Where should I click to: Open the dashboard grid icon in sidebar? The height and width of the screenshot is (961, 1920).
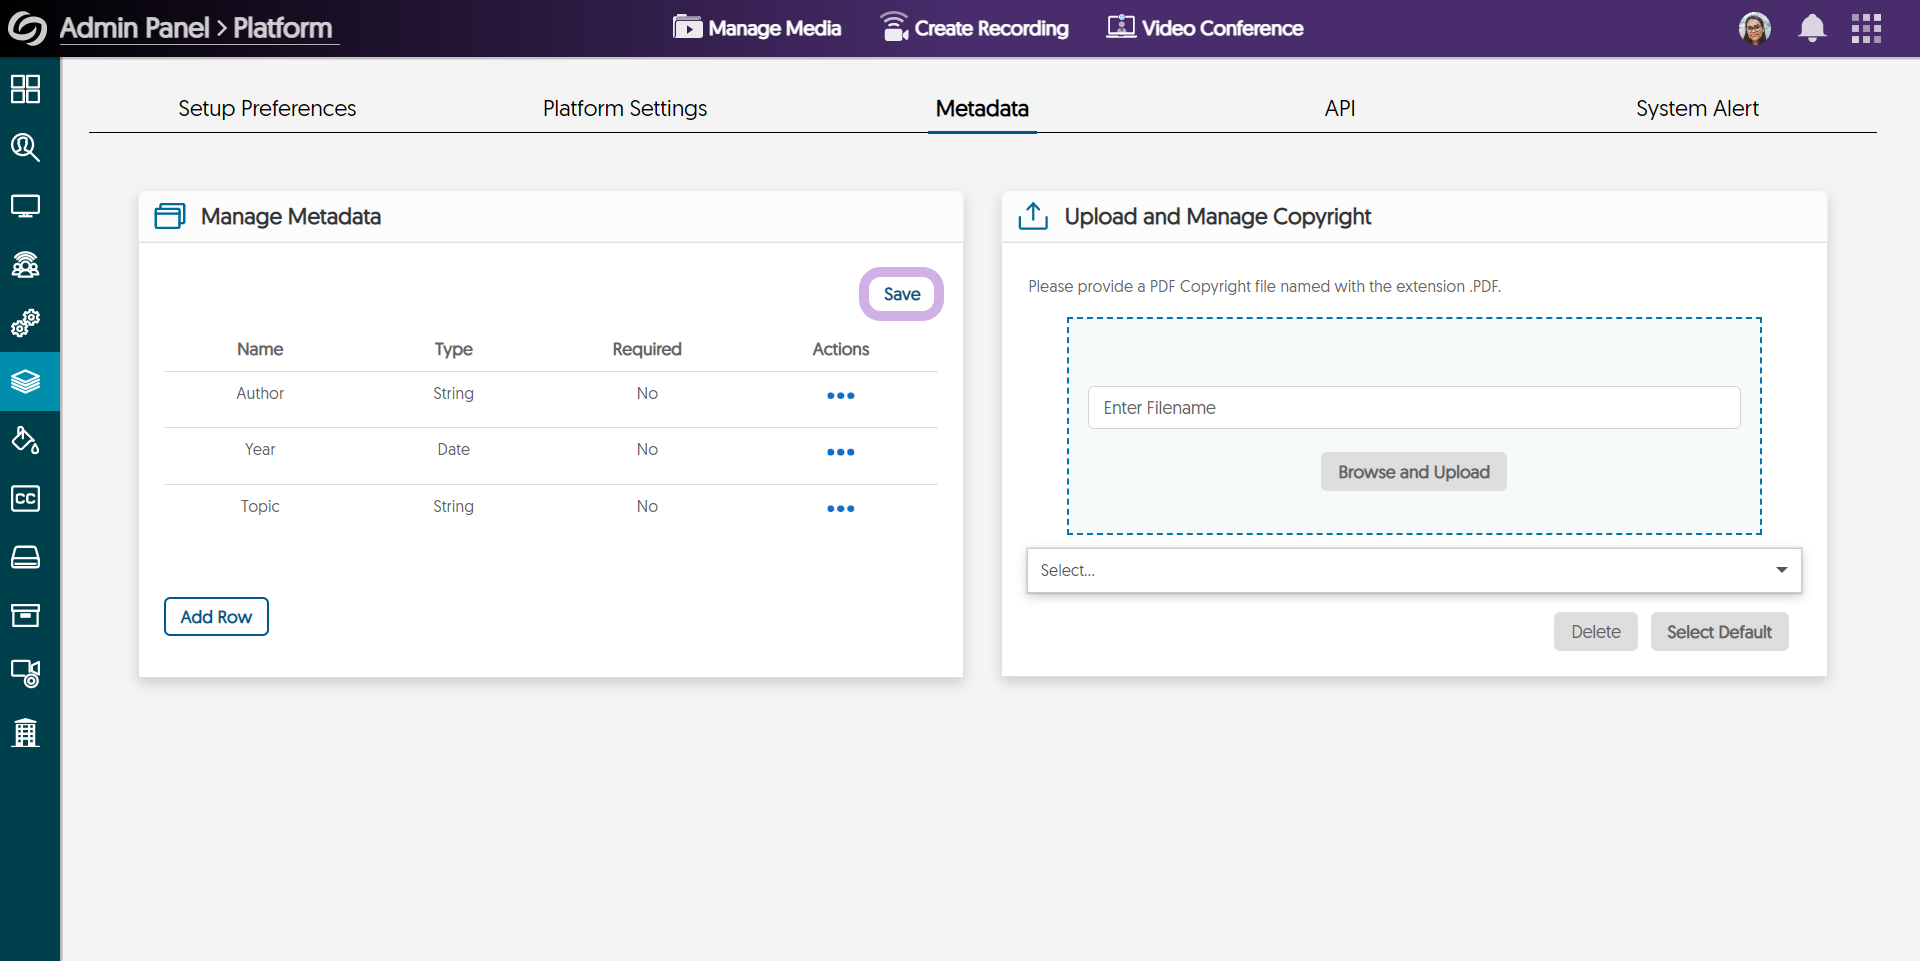coord(26,89)
